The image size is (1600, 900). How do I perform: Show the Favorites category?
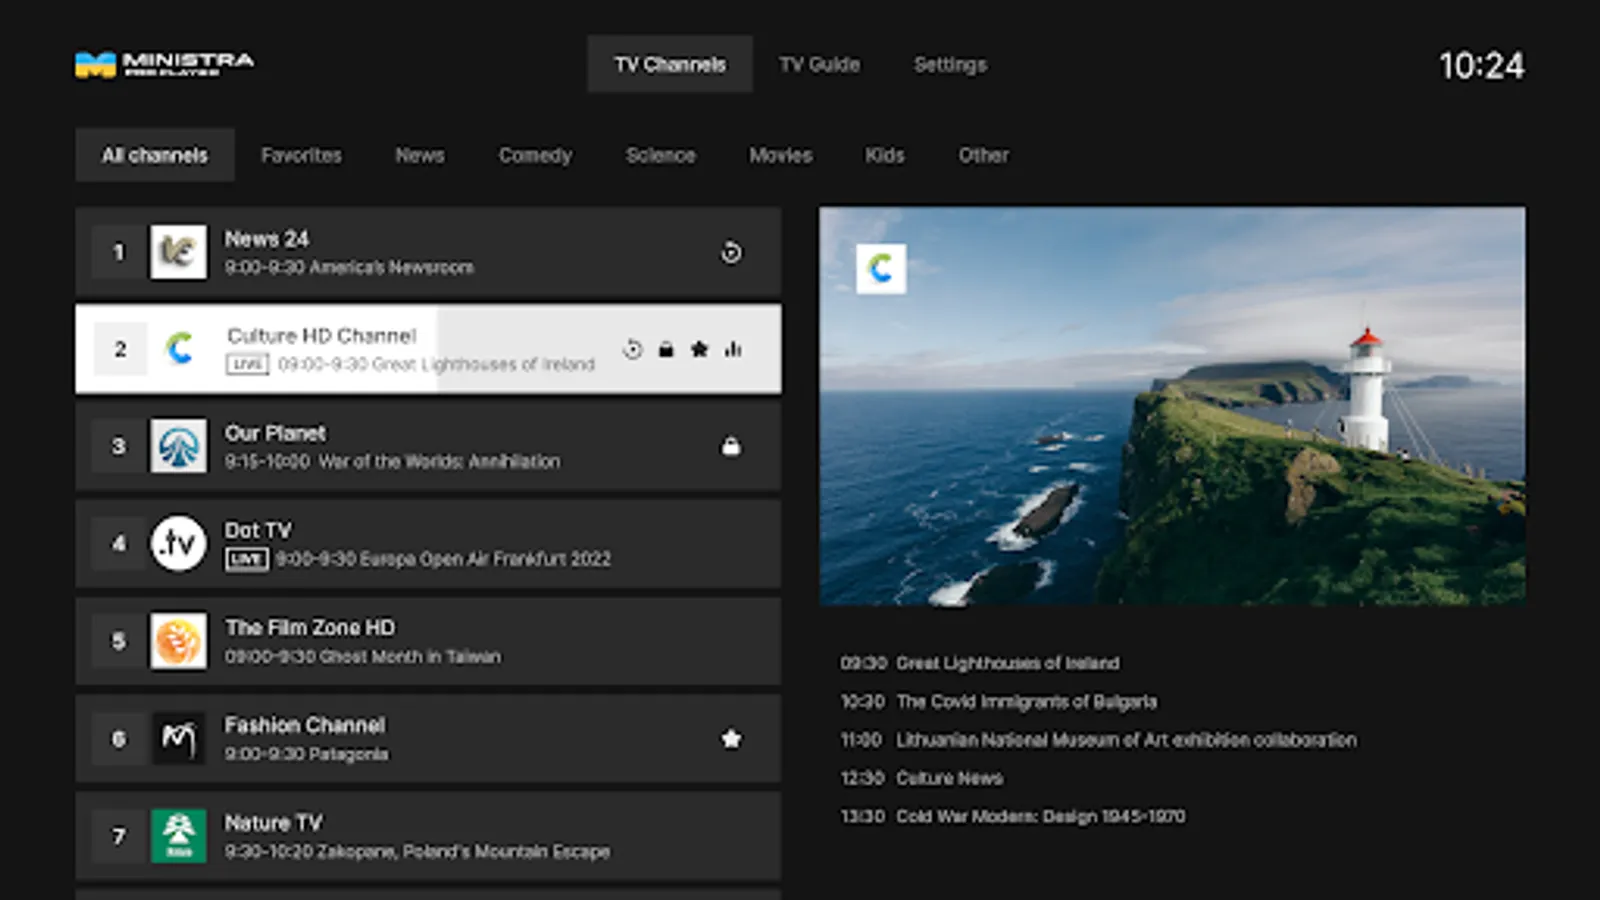pyautogui.click(x=301, y=155)
